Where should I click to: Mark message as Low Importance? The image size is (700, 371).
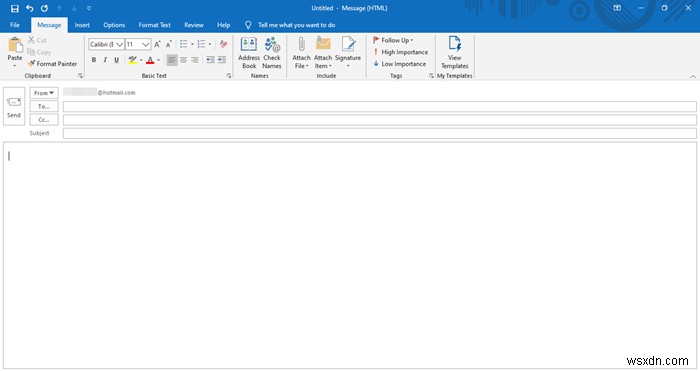coord(400,64)
